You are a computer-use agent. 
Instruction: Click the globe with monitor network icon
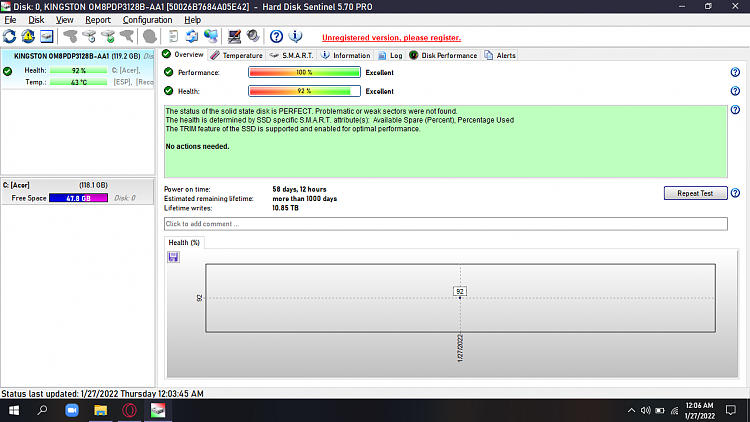click(211, 36)
